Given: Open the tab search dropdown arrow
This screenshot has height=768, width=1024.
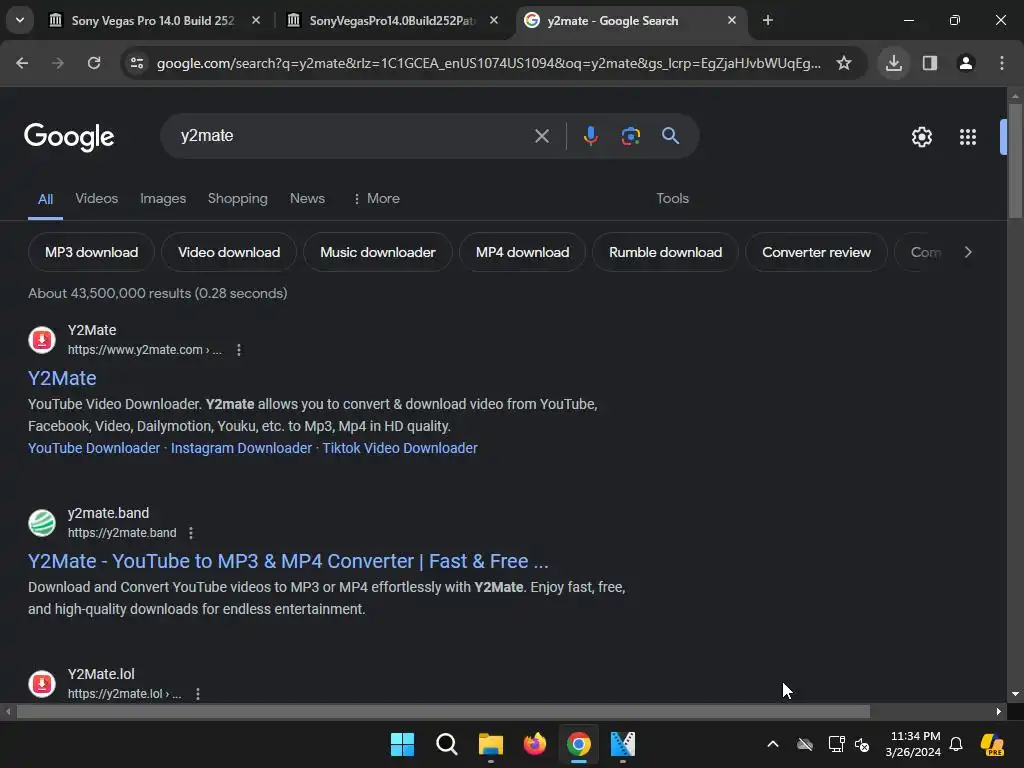Looking at the screenshot, I should [x=20, y=20].
